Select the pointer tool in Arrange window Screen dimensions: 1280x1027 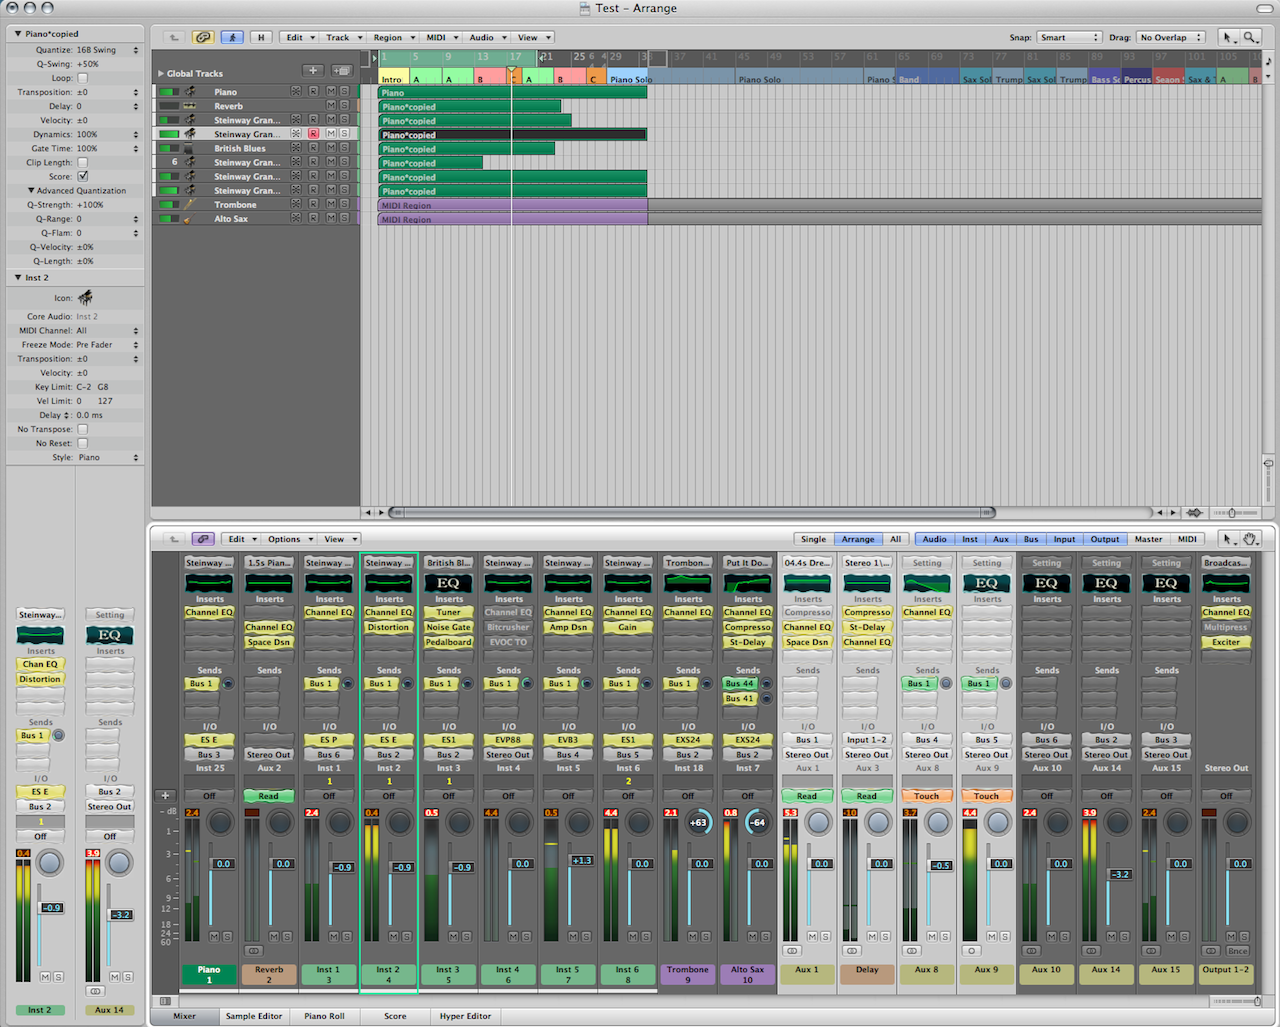tap(1227, 37)
